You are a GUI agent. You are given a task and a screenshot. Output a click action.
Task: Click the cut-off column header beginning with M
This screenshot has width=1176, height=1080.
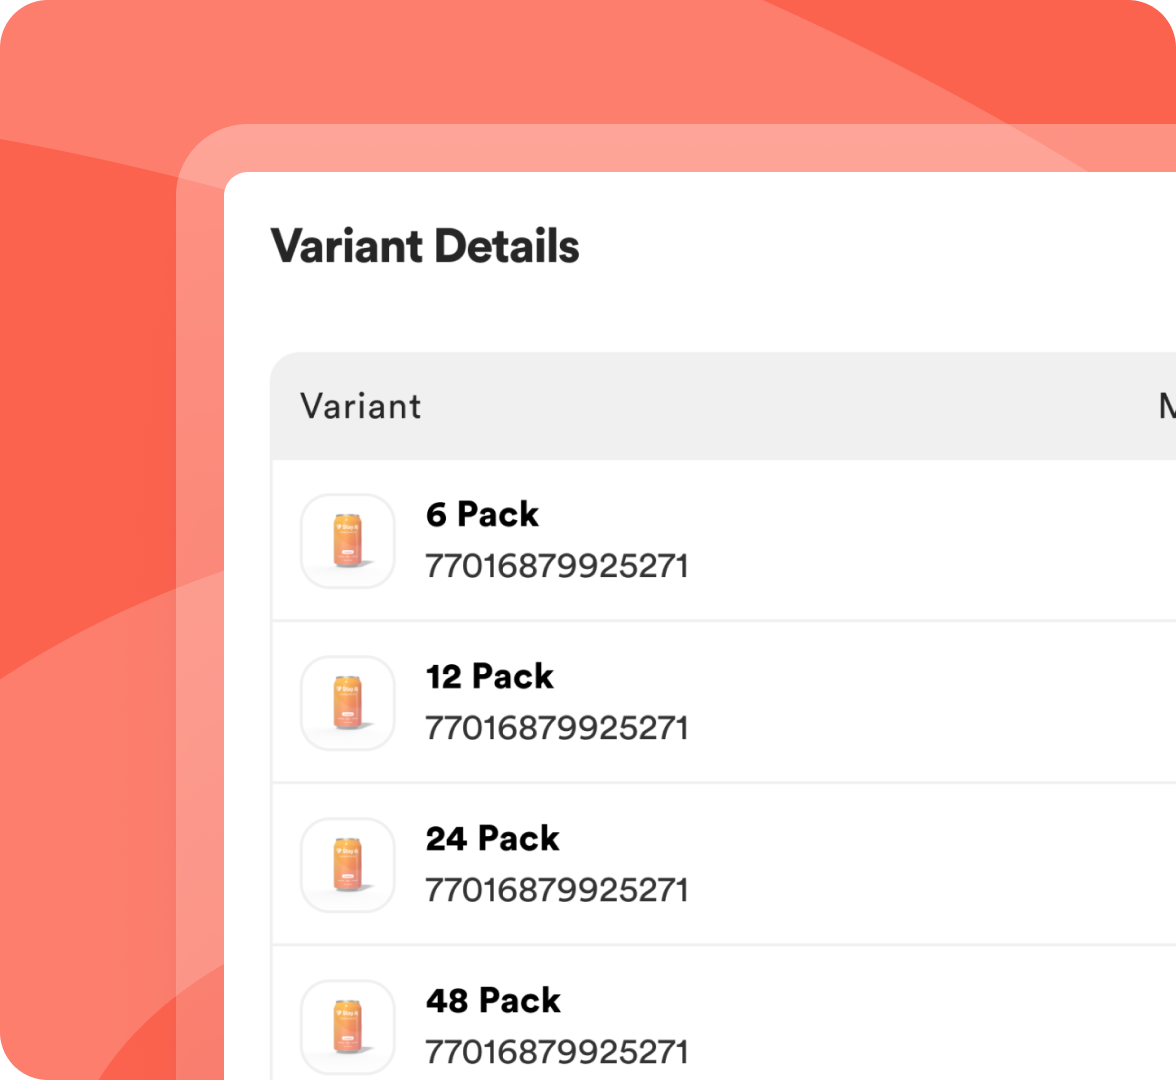tap(1166, 407)
